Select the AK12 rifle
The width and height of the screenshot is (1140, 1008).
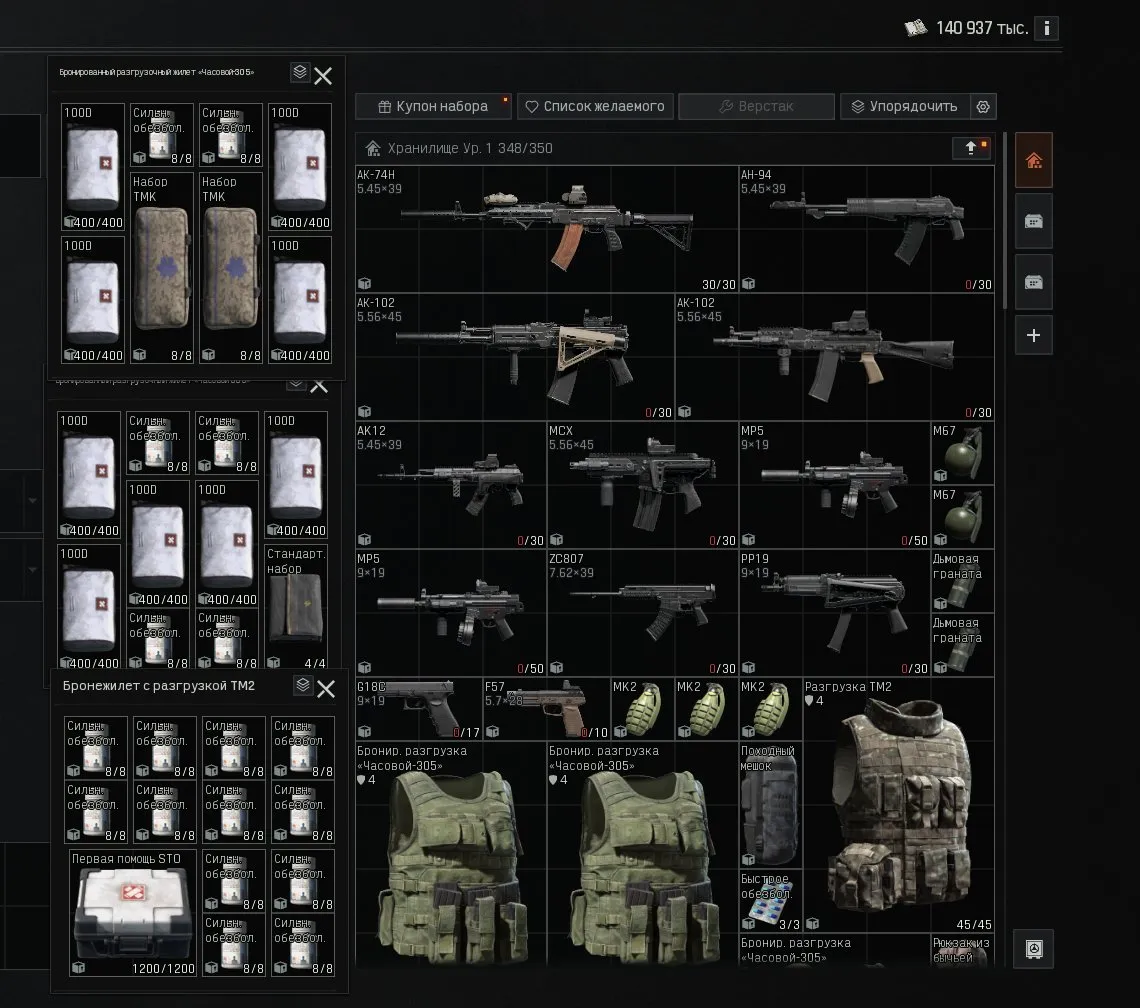click(451, 485)
